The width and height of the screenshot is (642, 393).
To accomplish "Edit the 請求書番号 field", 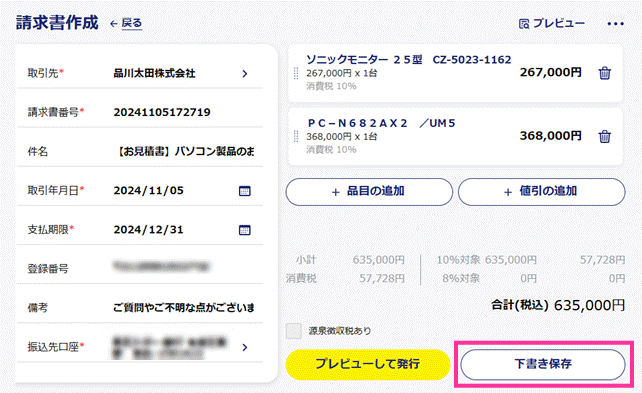I will [140, 112].
